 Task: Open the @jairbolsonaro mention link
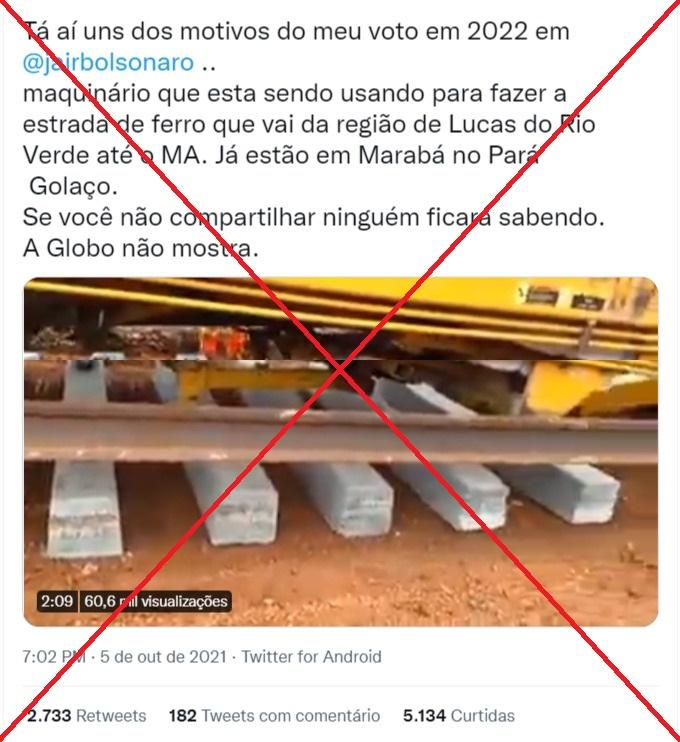(x=108, y=62)
